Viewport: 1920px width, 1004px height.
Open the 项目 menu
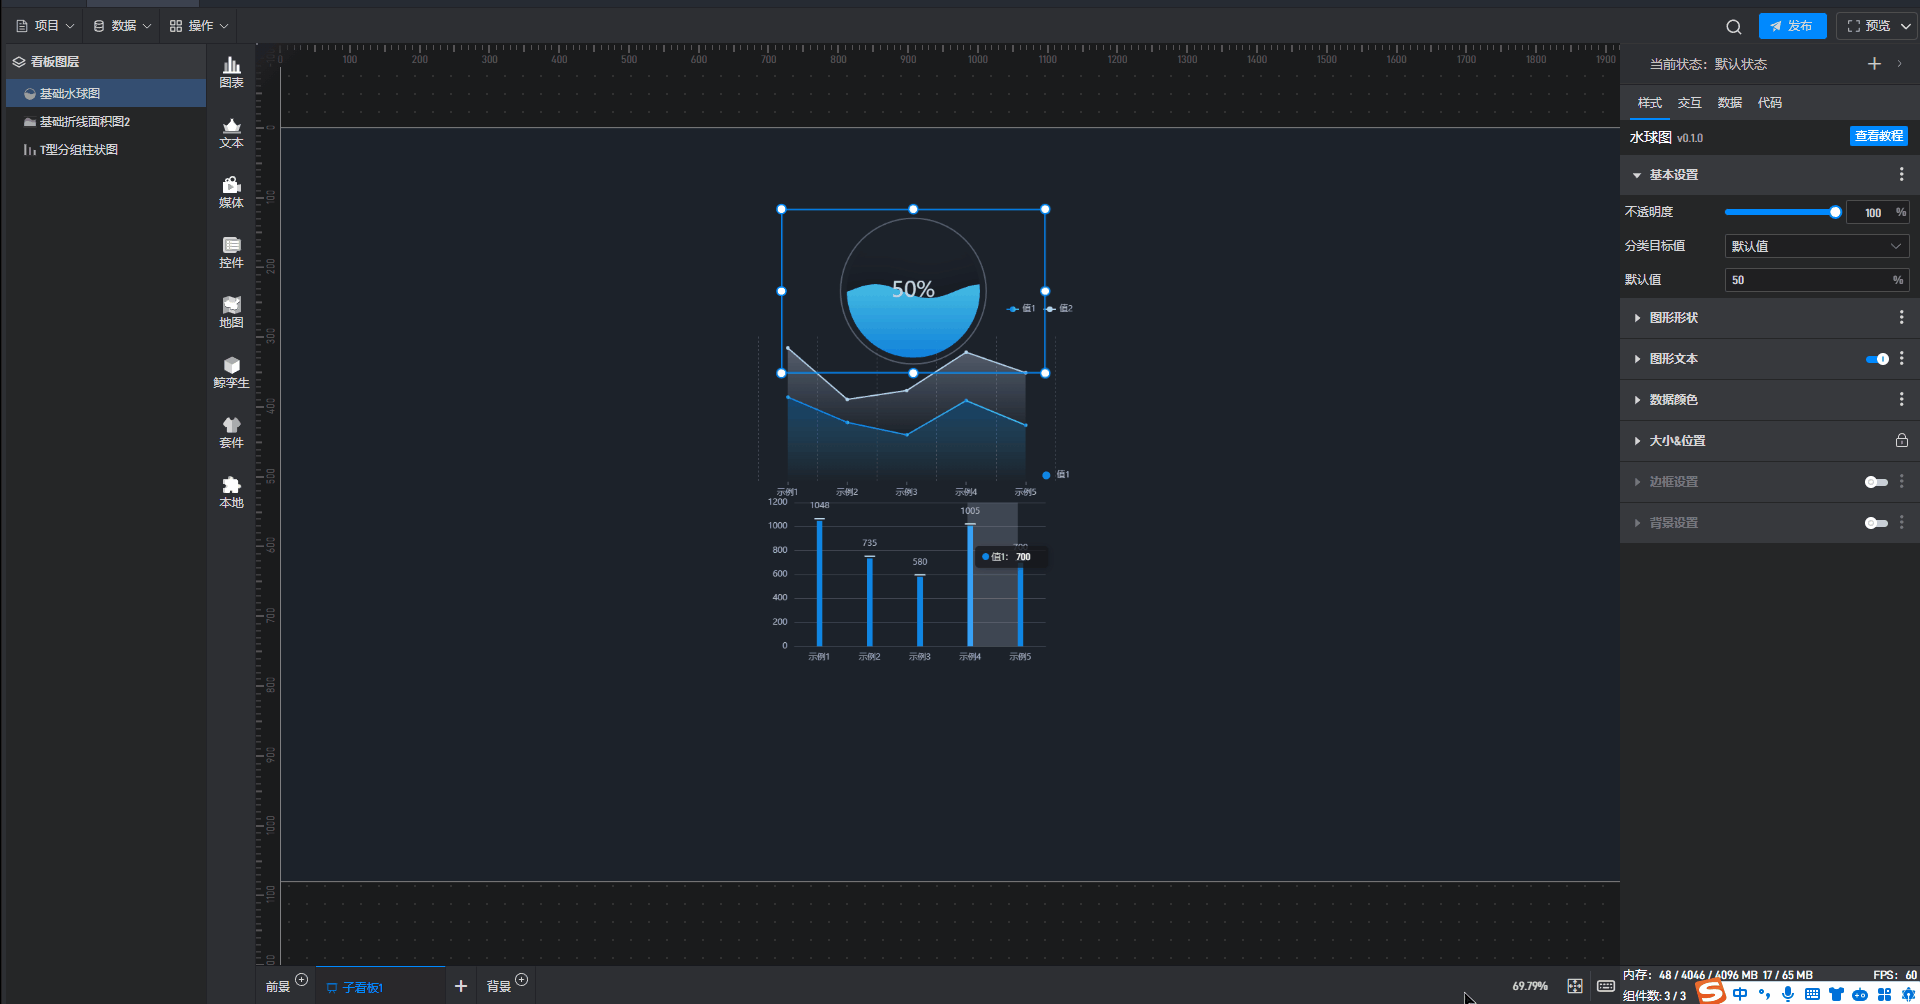click(x=45, y=26)
